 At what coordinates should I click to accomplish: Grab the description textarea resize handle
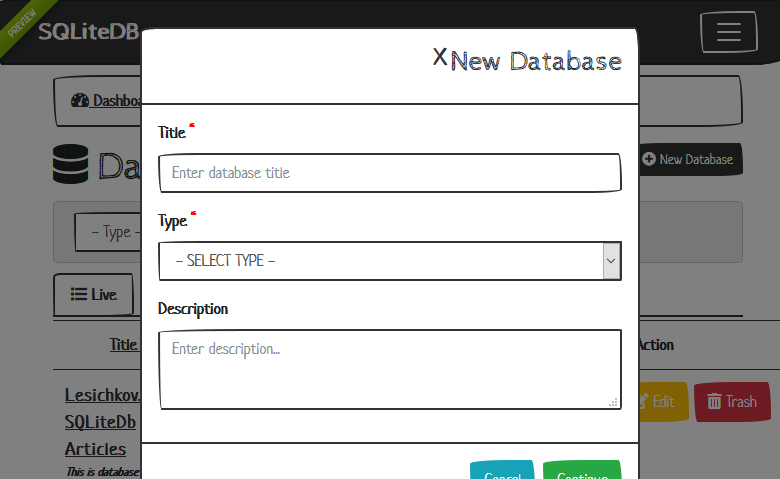coord(613,401)
